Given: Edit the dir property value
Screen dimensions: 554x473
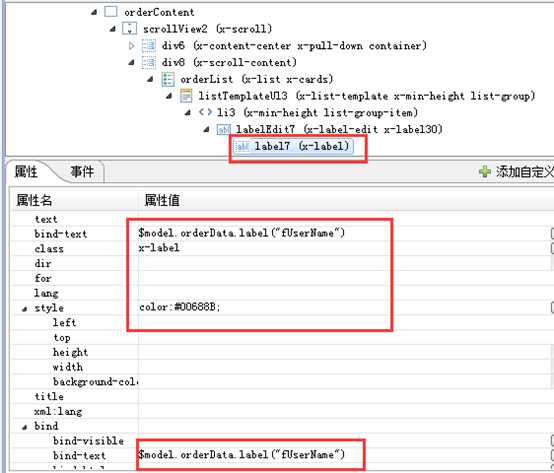Looking at the screenshot, I should pyautogui.click(x=344, y=263).
